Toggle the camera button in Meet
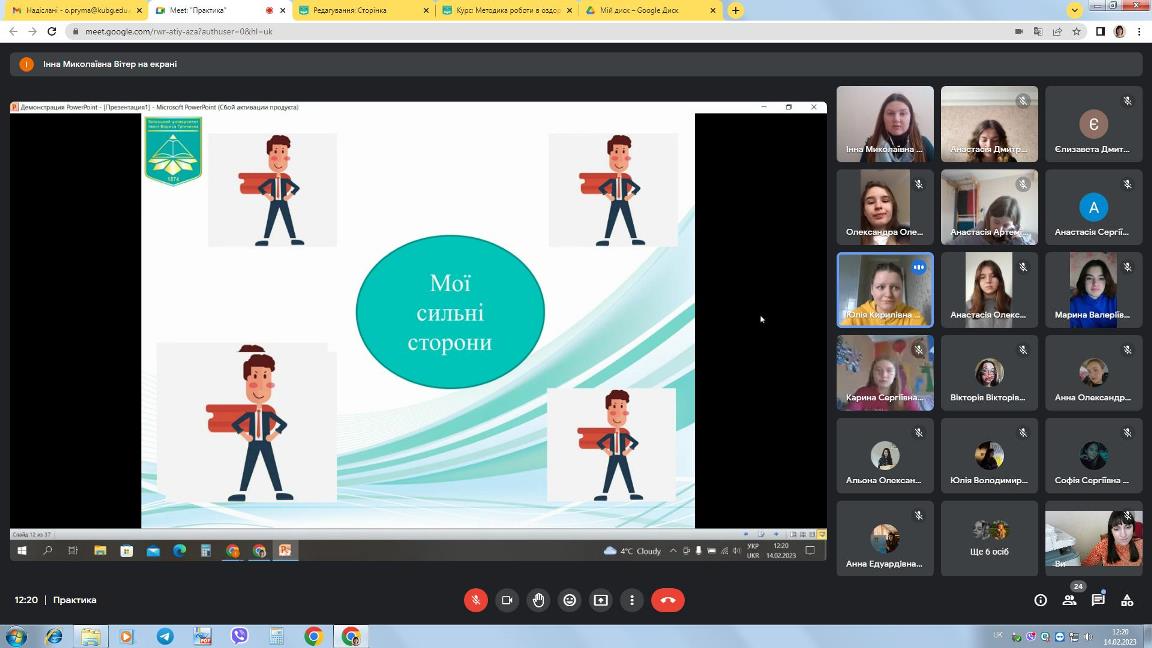Image resolution: width=1152 pixels, height=648 pixels. coord(507,600)
